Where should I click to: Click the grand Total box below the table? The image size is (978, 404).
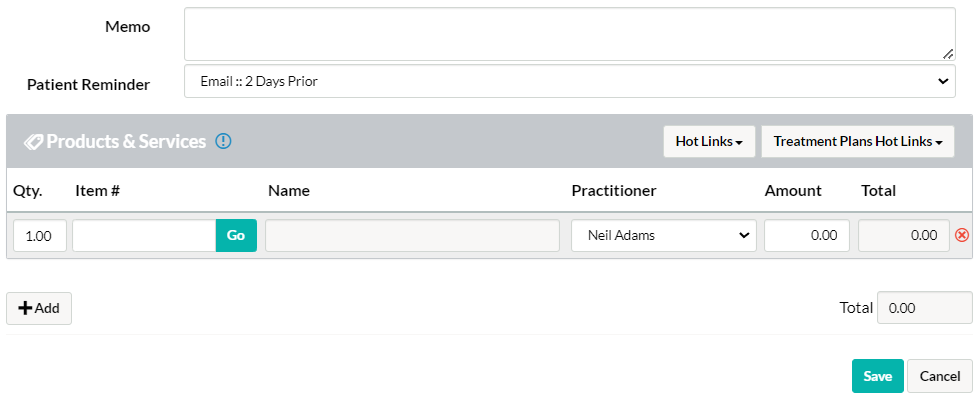pyautogui.click(x=924, y=307)
